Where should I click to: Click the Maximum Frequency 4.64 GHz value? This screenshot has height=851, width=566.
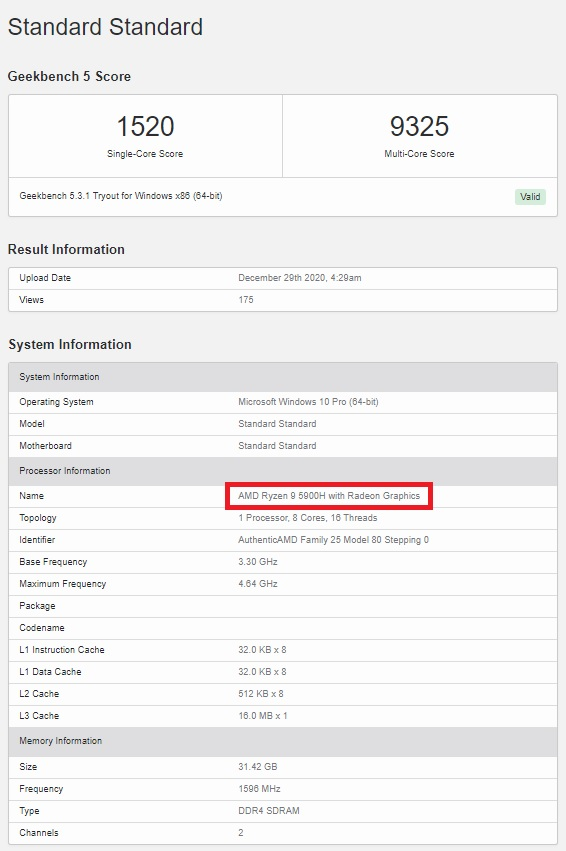(x=258, y=584)
